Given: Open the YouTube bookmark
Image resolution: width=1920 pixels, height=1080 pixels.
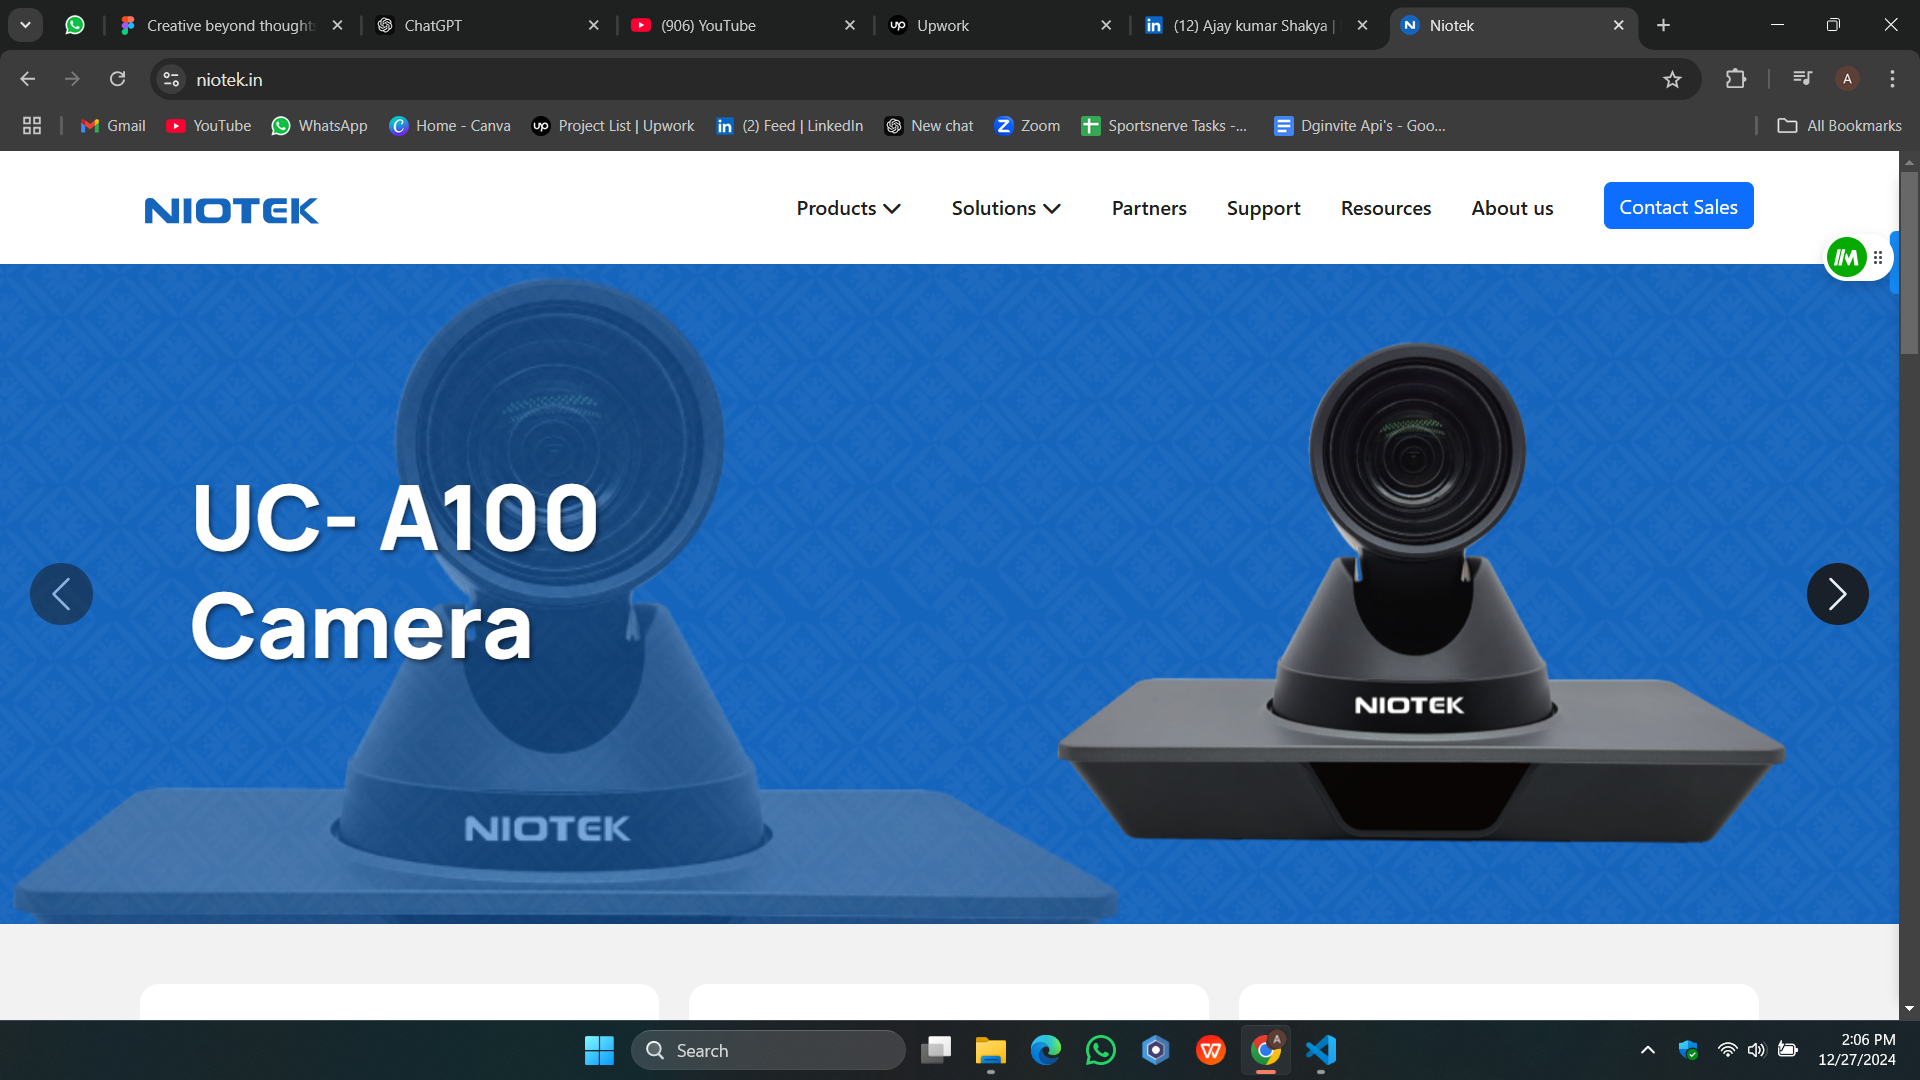Looking at the screenshot, I should coord(208,126).
